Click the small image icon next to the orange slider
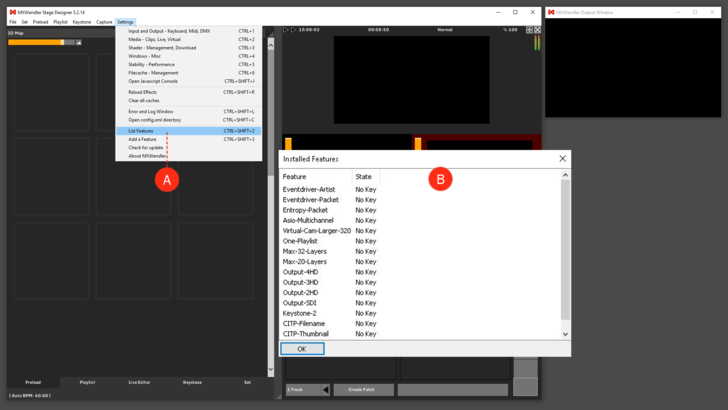728x410 pixels. [x=79, y=42]
